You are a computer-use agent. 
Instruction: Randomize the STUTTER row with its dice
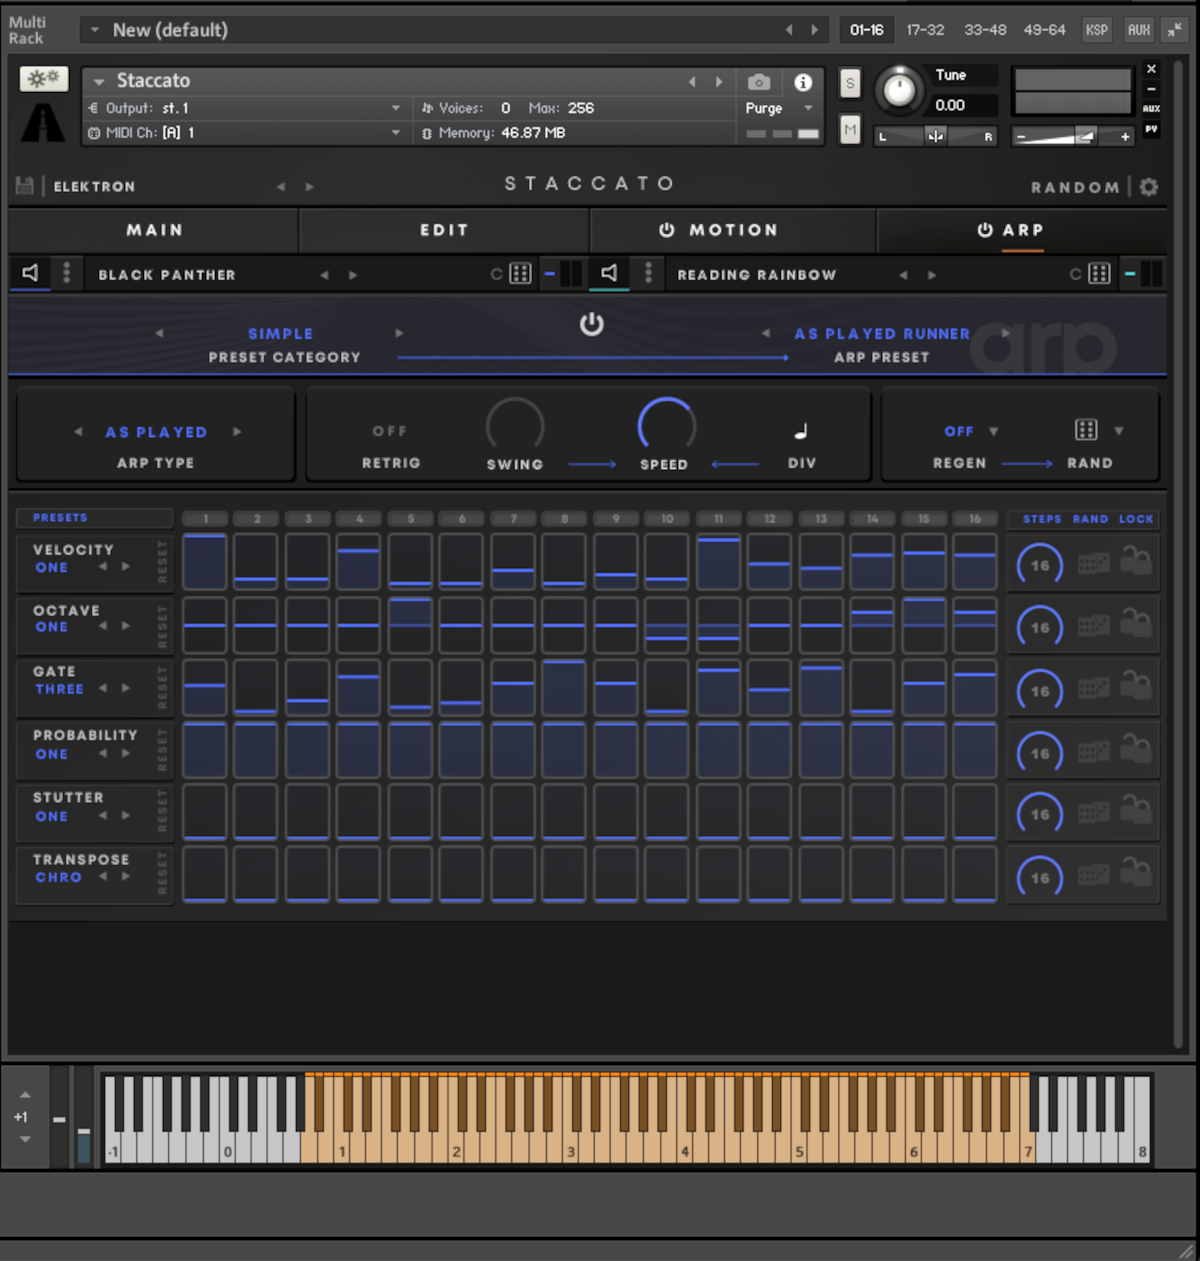(1093, 814)
